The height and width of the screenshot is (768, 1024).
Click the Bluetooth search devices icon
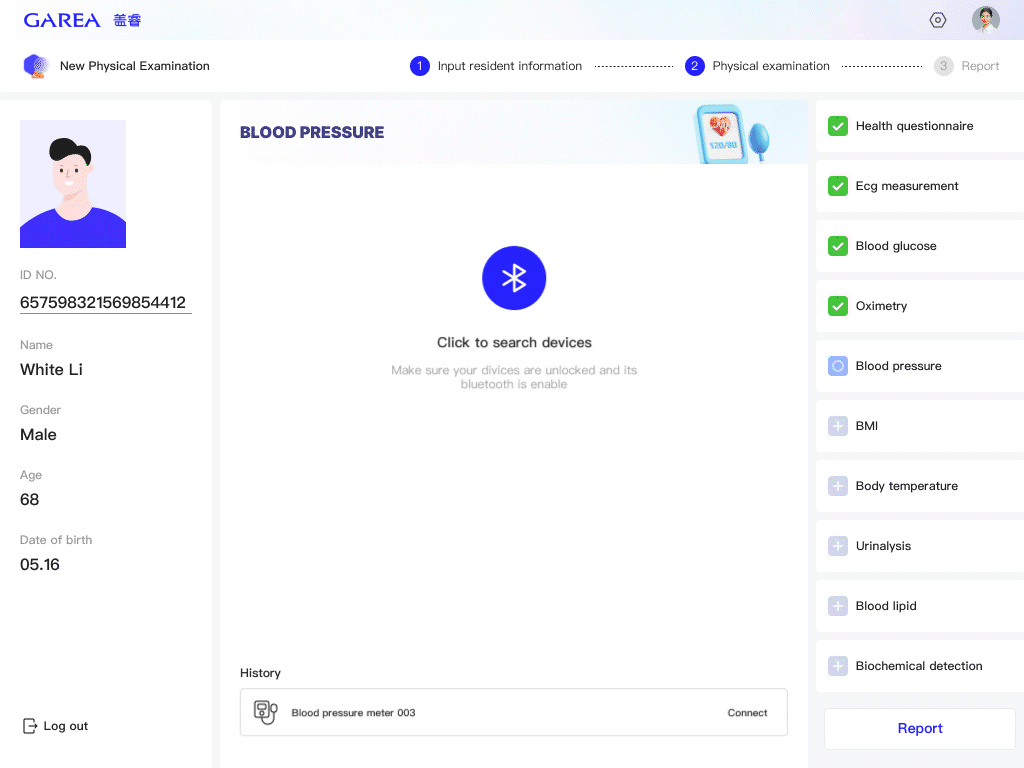(x=514, y=278)
